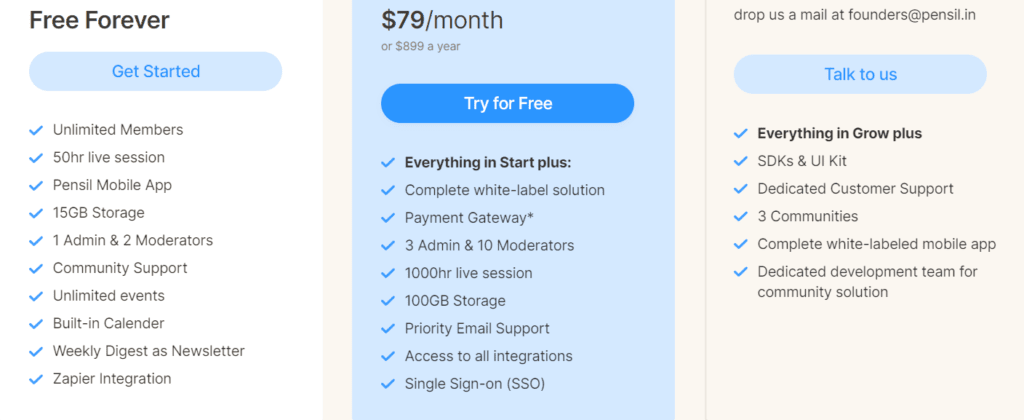This screenshot has height=420, width=1024.
Task: Click checkmark beside Built-in Calender
Action: coord(36,324)
